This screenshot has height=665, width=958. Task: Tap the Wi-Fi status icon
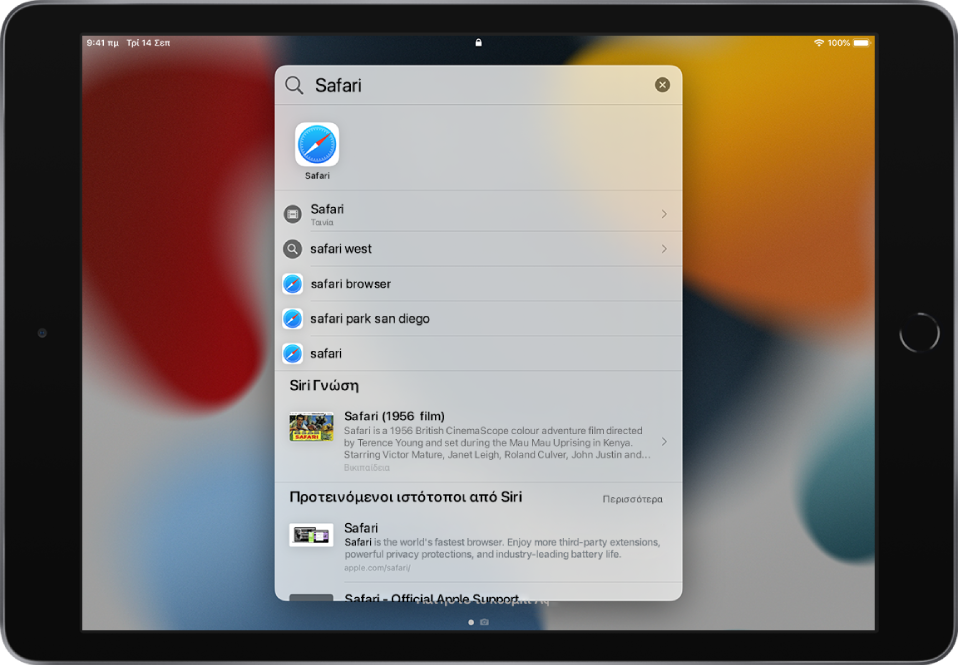[819, 43]
